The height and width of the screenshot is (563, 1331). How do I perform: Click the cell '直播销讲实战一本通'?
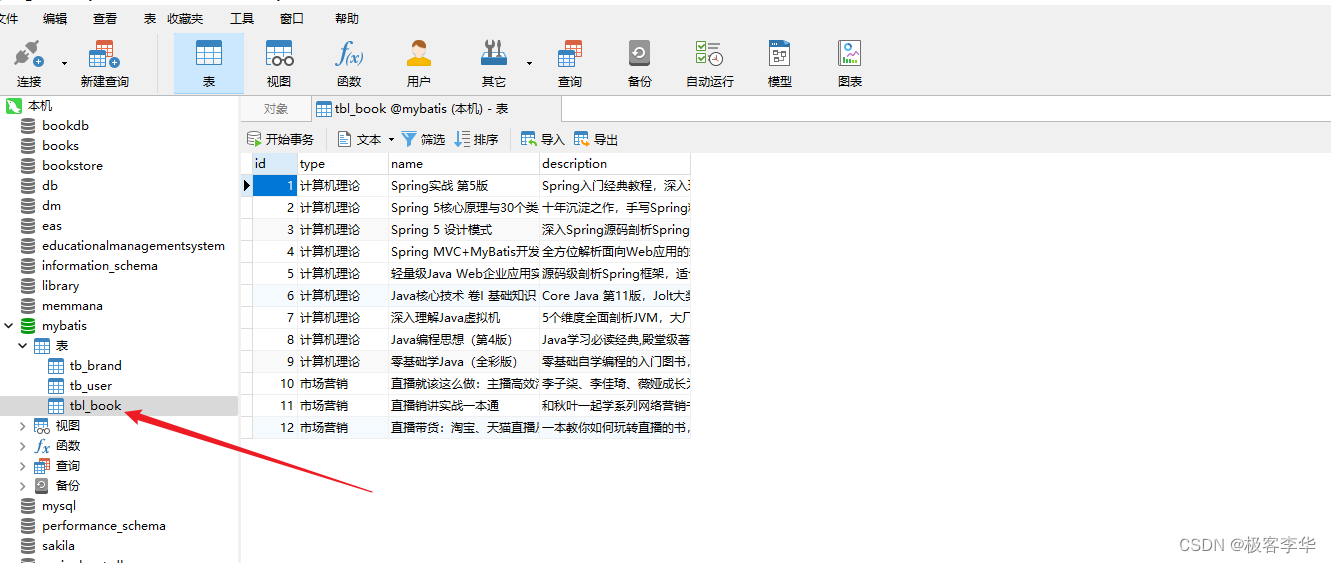click(464, 405)
